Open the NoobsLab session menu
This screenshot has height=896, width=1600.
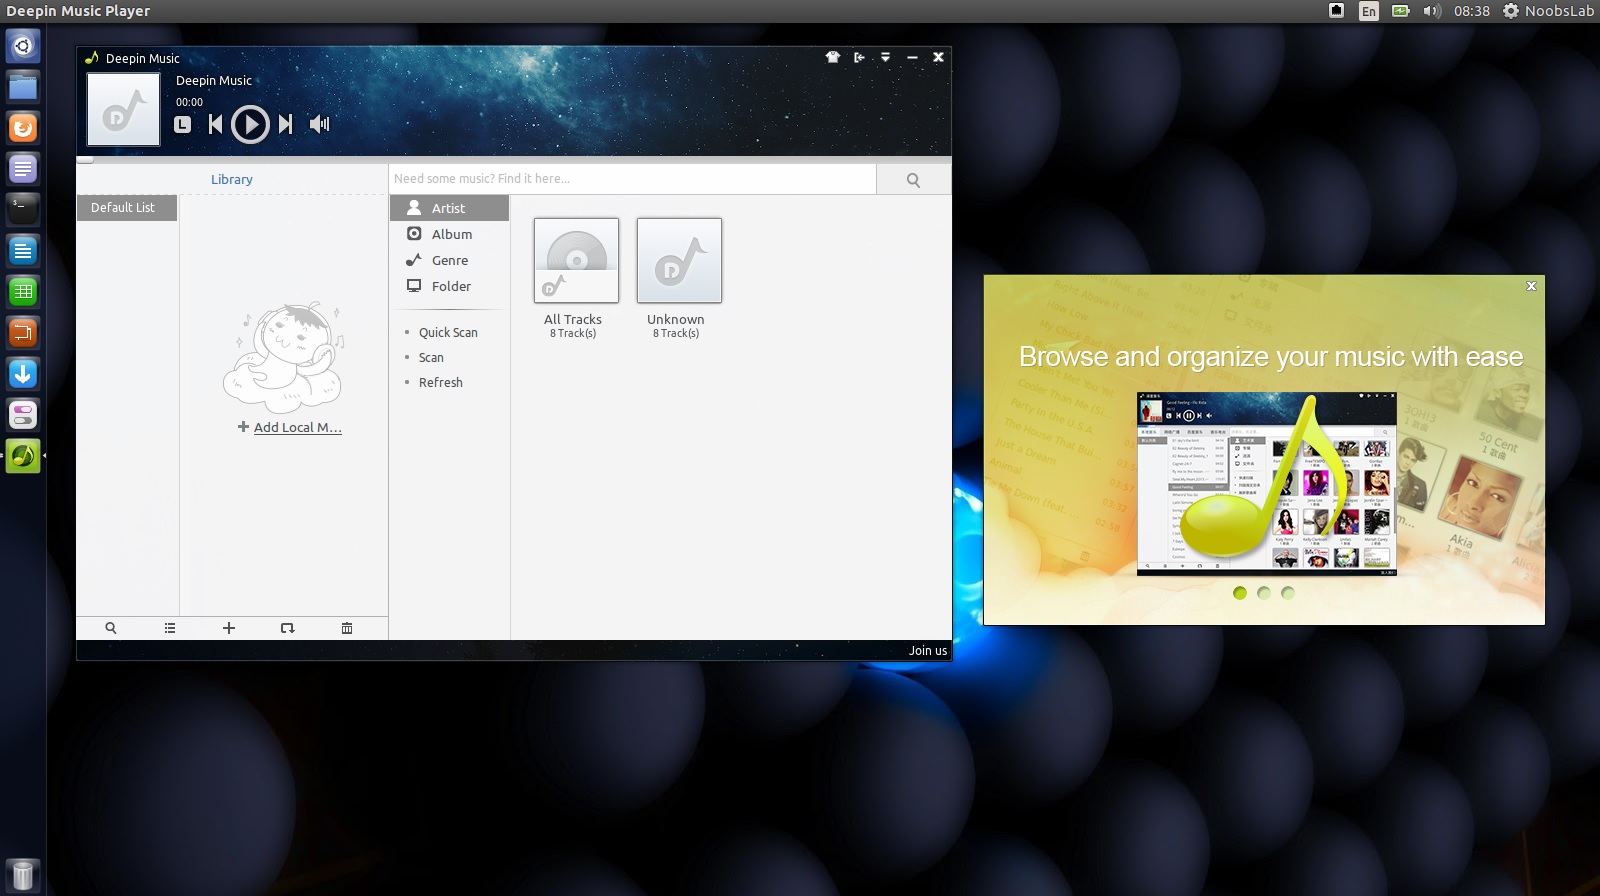click(1549, 11)
